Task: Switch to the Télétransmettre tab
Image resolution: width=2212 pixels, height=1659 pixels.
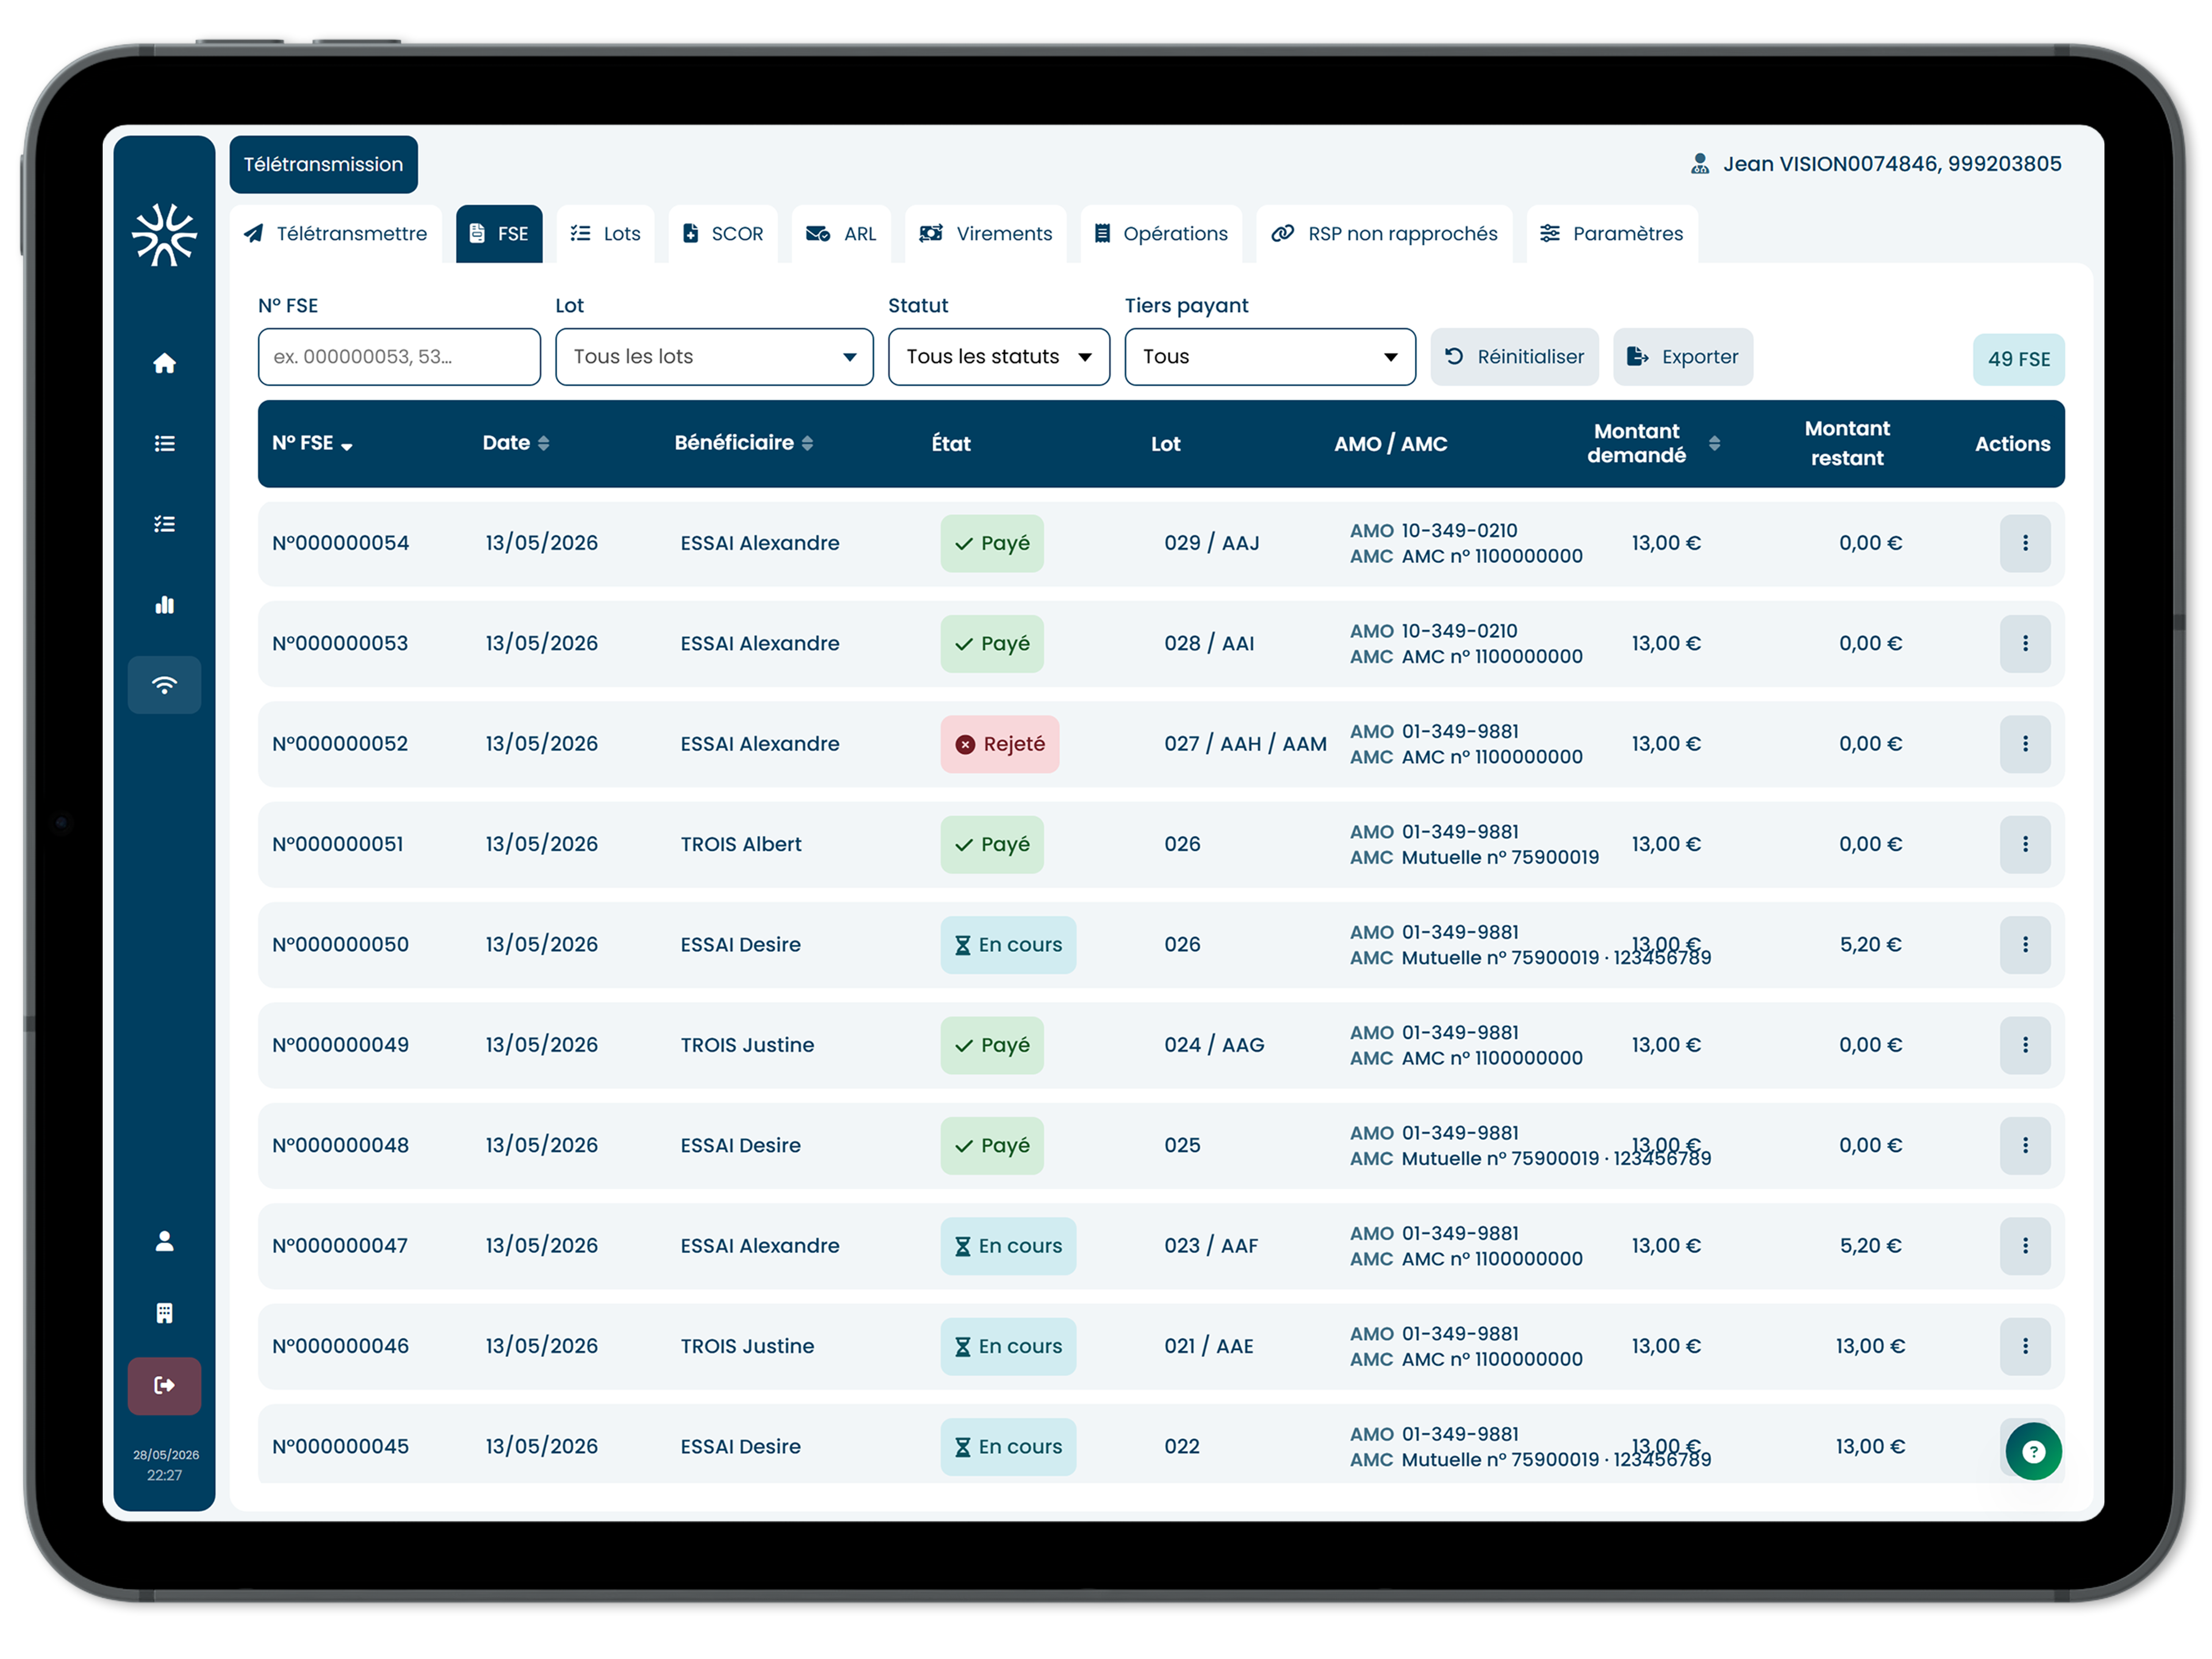Action: point(336,234)
